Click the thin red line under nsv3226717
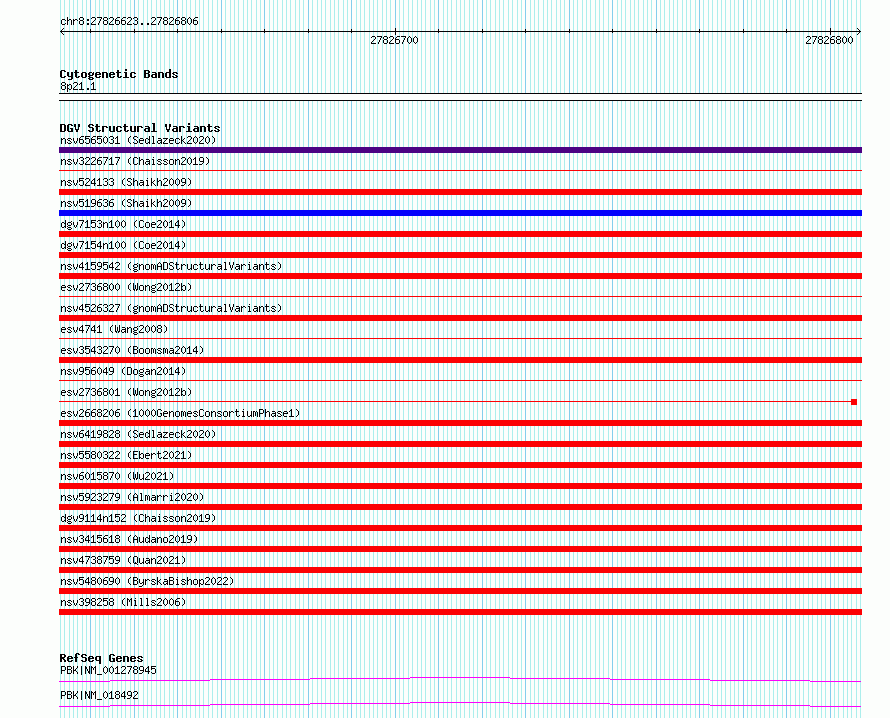The width and height of the screenshot is (890, 718). (460, 170)
